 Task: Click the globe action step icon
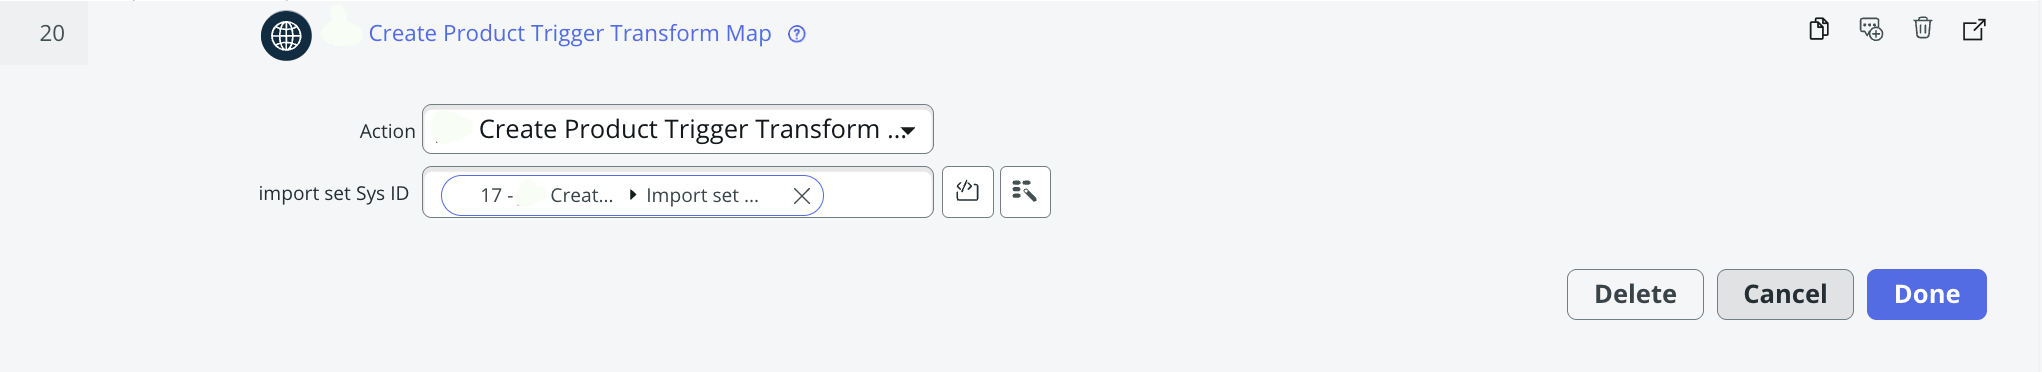[286, 35]
